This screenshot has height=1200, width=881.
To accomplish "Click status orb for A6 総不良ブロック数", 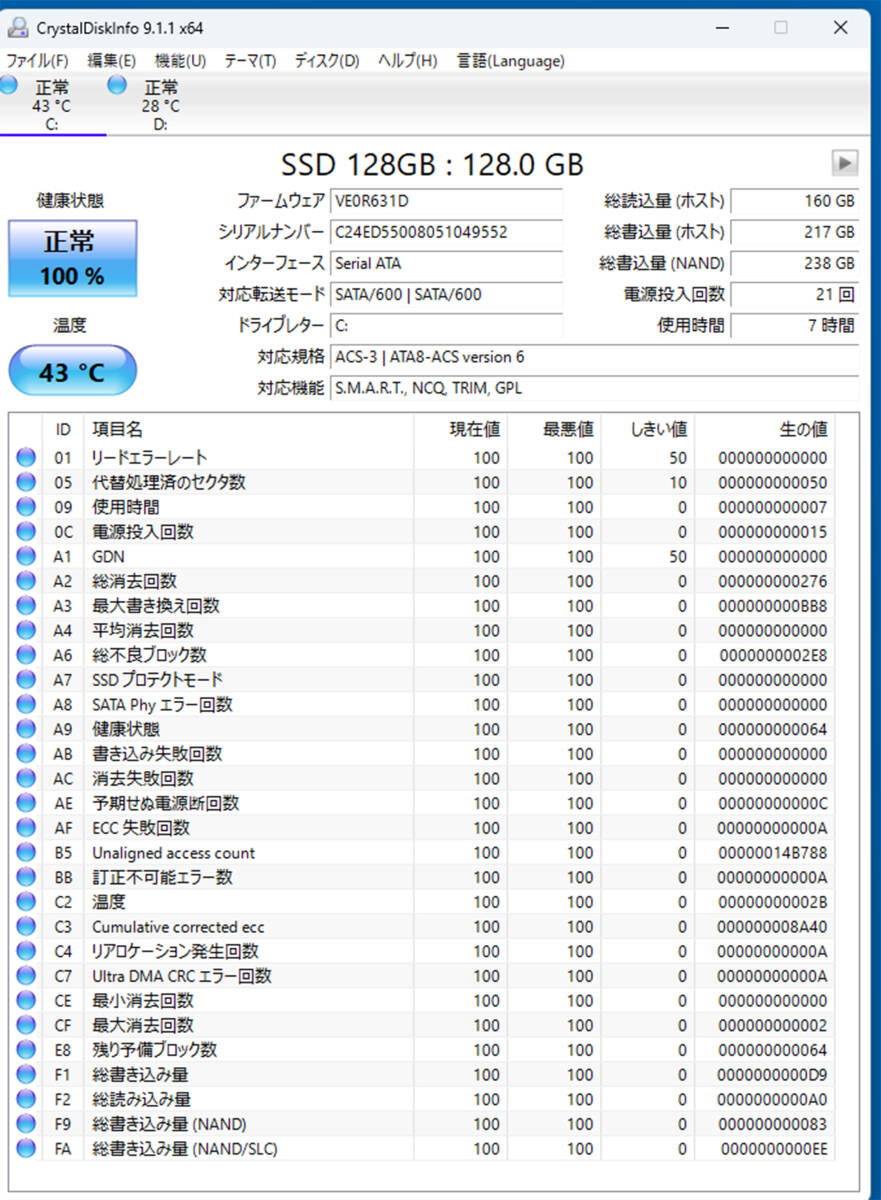I will point(26,655).
